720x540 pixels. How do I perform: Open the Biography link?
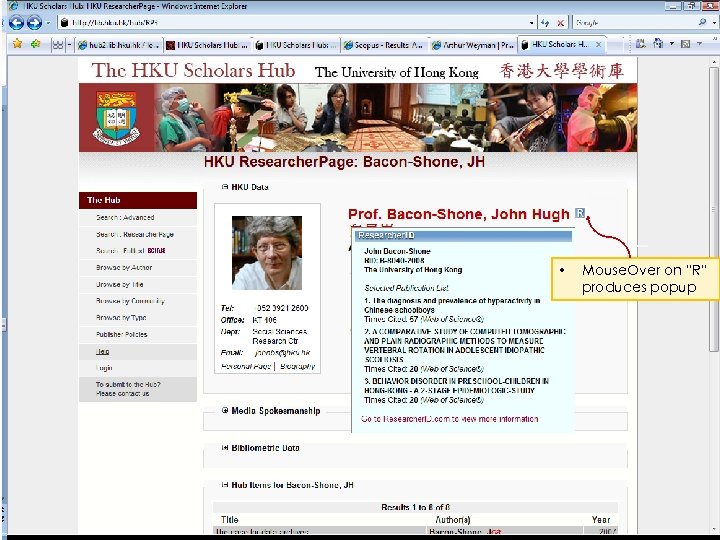pos(298,366)
